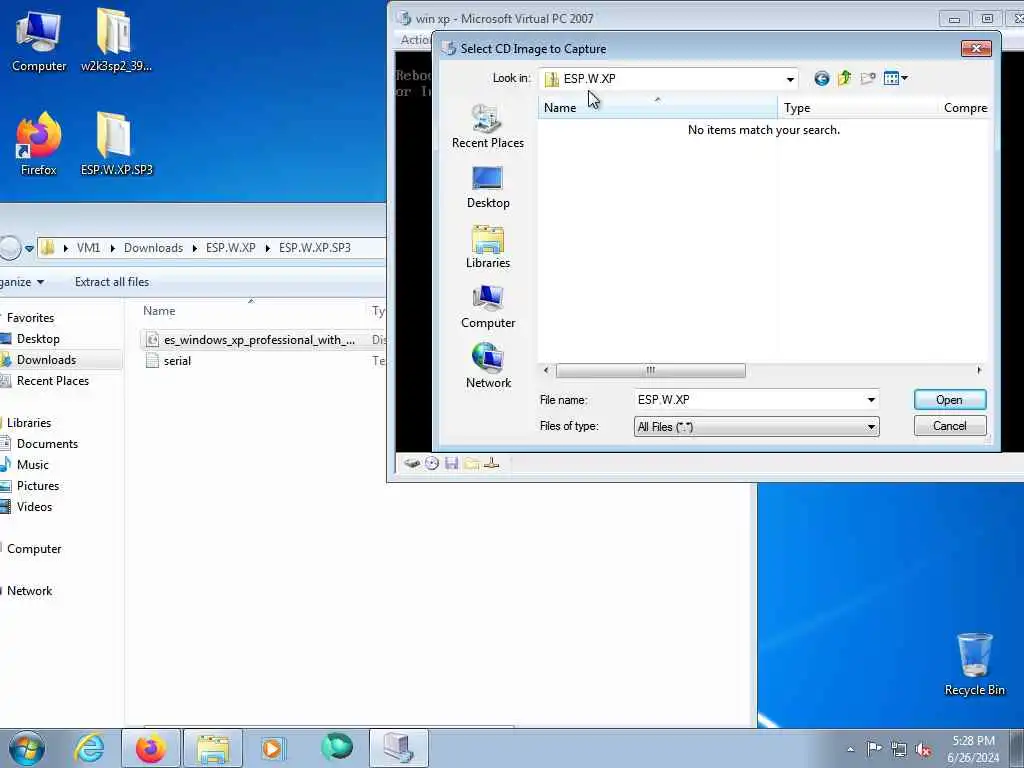Open Explorer back-history dropdown arrow
Viewport: 1024px width, 768px height.
pyautogui.click(x=29, y=248)
